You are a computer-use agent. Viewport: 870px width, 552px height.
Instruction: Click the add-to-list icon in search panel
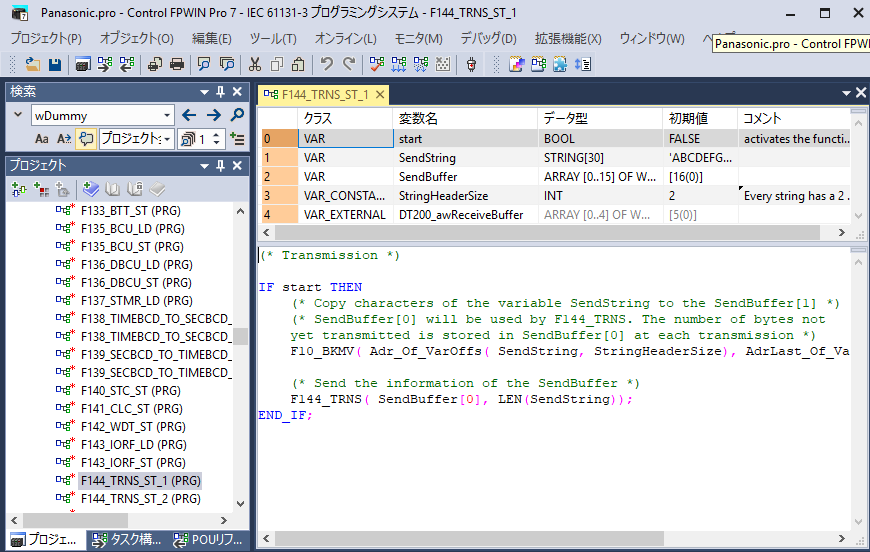[237, 139]
